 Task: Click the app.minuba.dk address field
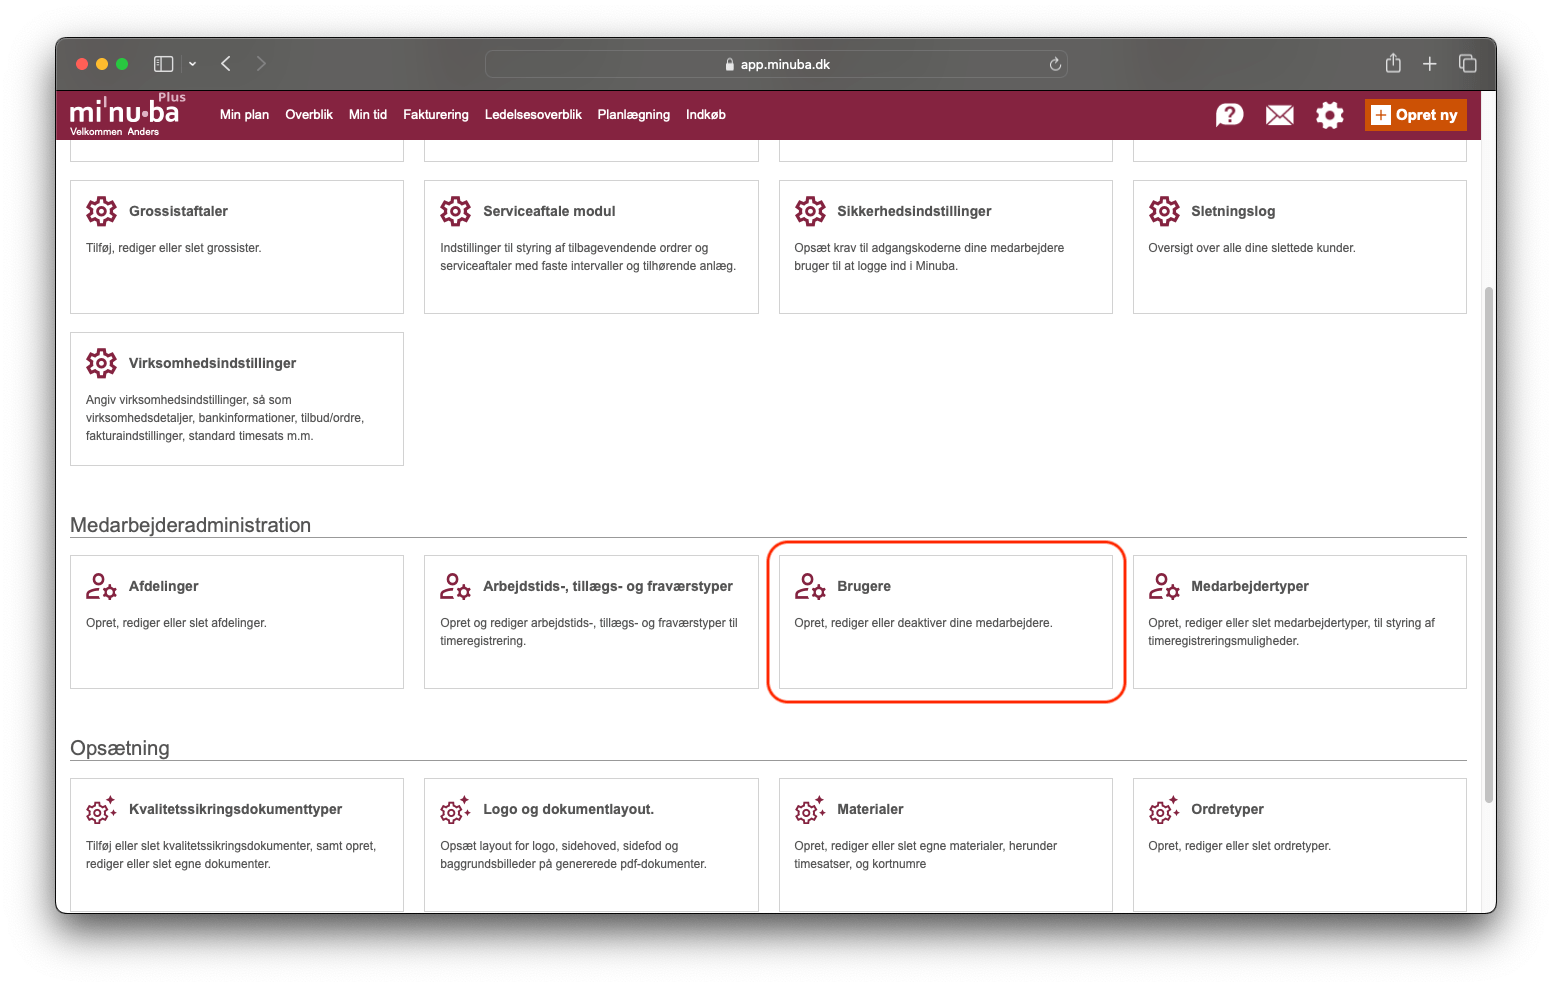(776, 64)
